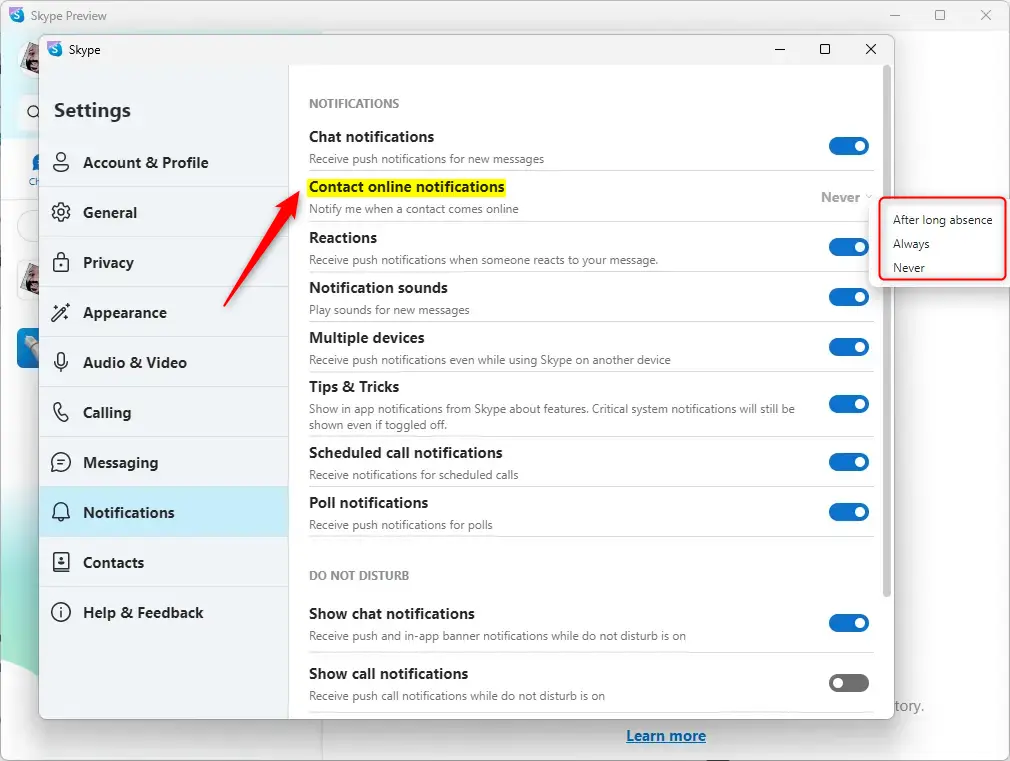
Task: Go to General settings section
Action: tap(164, 212)
